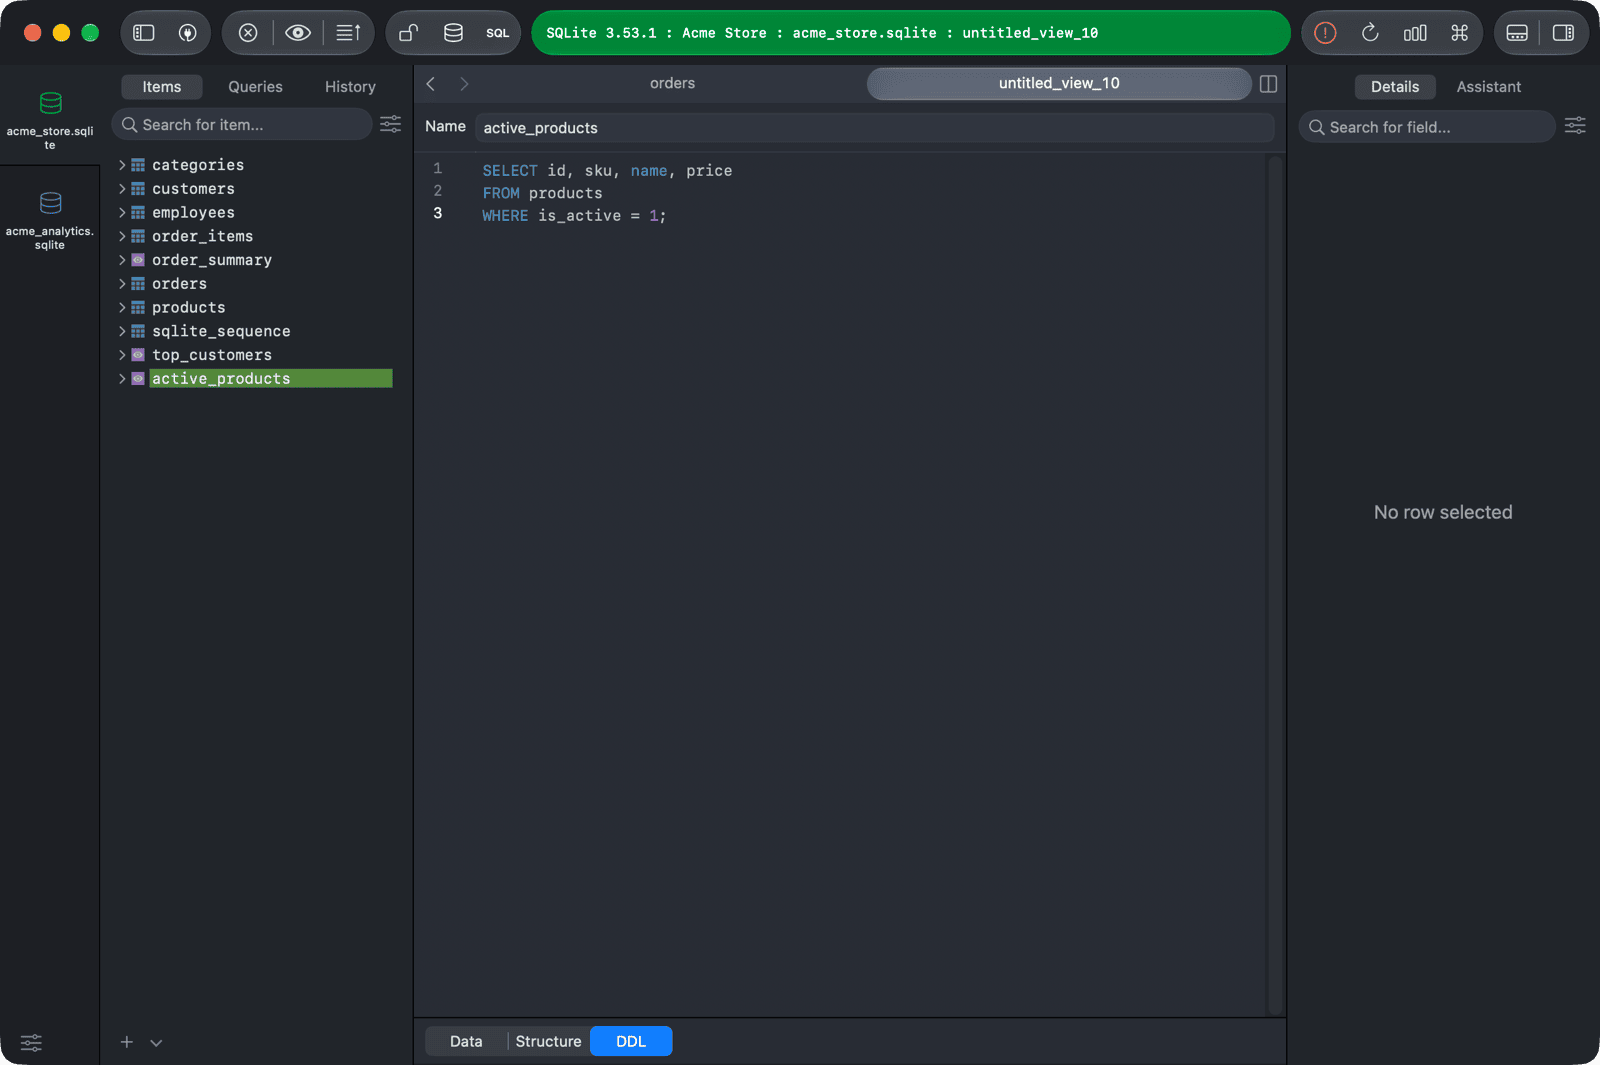The width and height of the screenshot is (1600, 1065).
Task: Expand the top_customers view row
Action: [x=122, y=355]
